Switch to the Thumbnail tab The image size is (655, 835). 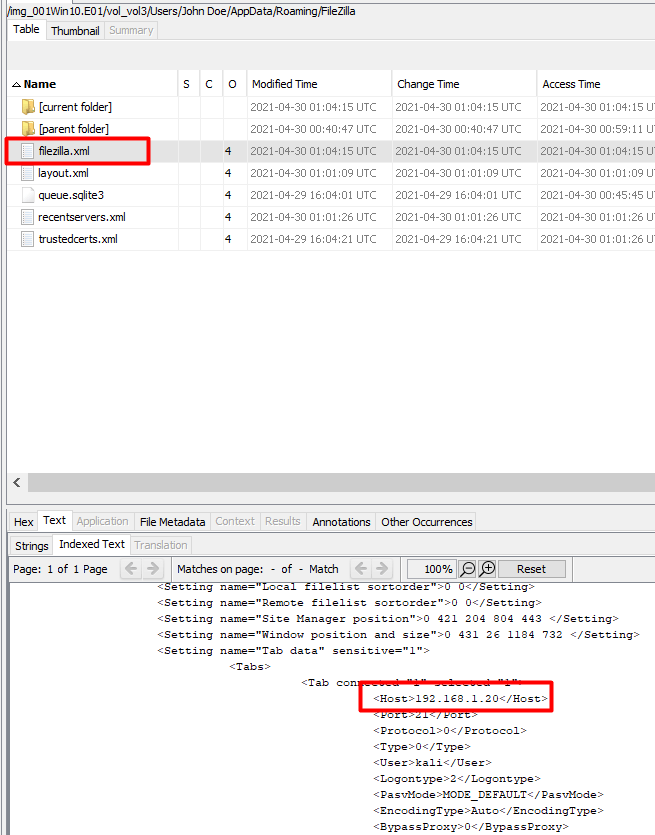click(75, 31)
